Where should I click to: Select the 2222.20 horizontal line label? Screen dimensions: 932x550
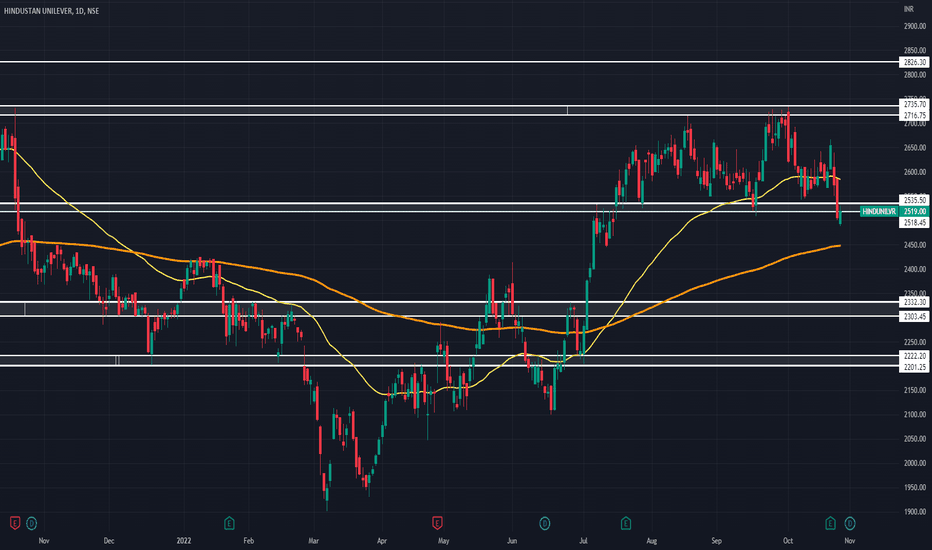[x=915, y=356]
